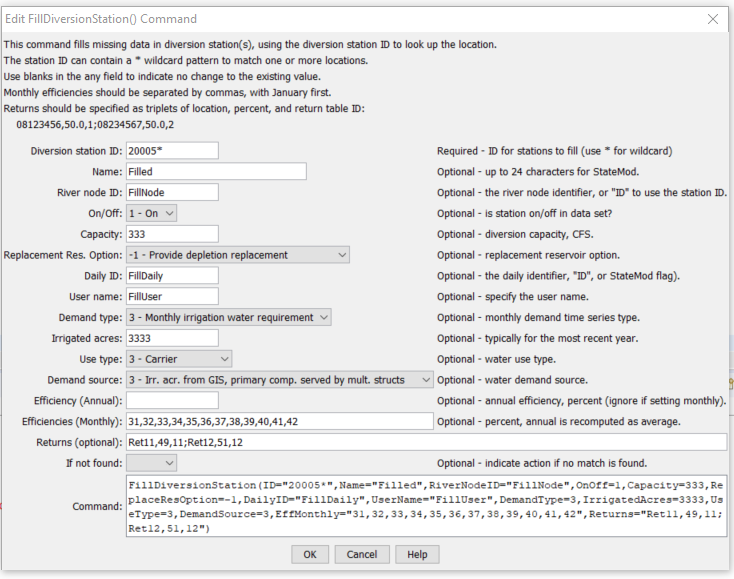Click the 'Diversion station ID:' label
Viewport: 734px width, 579px height.
[76, 151]
